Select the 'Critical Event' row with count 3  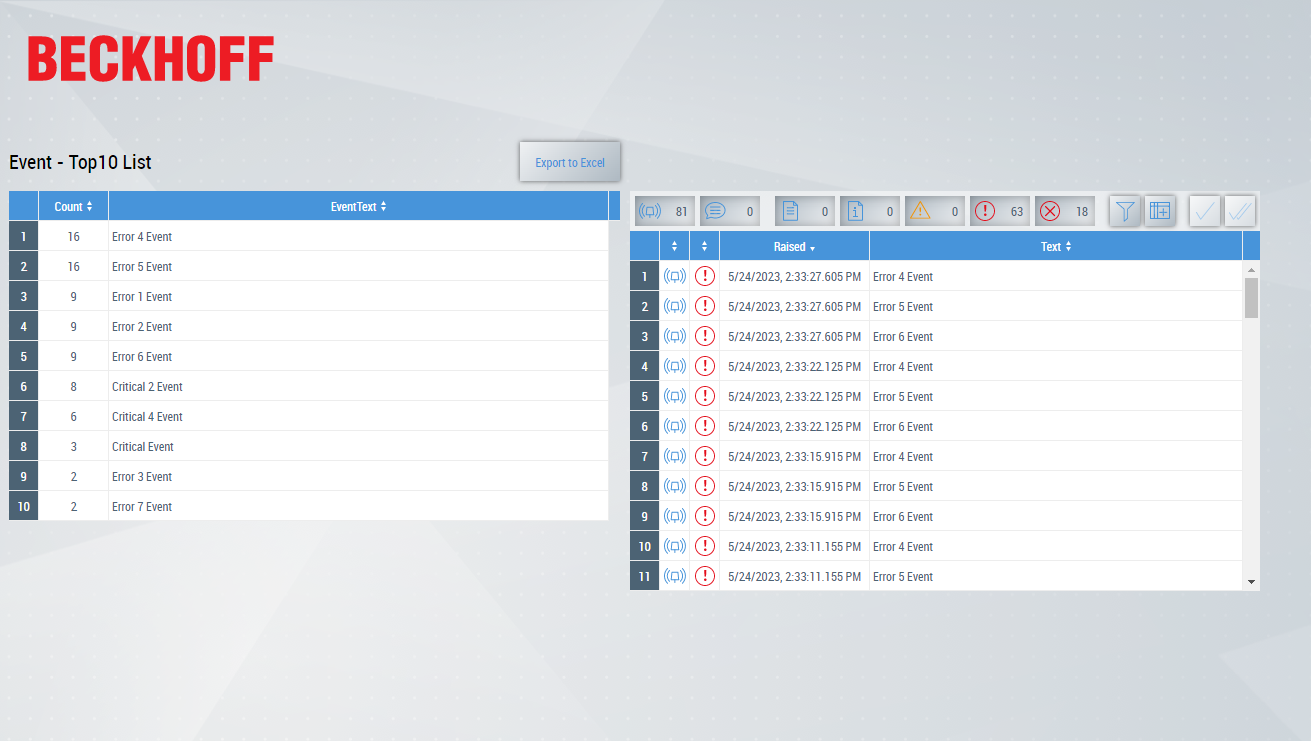(308, 446)
